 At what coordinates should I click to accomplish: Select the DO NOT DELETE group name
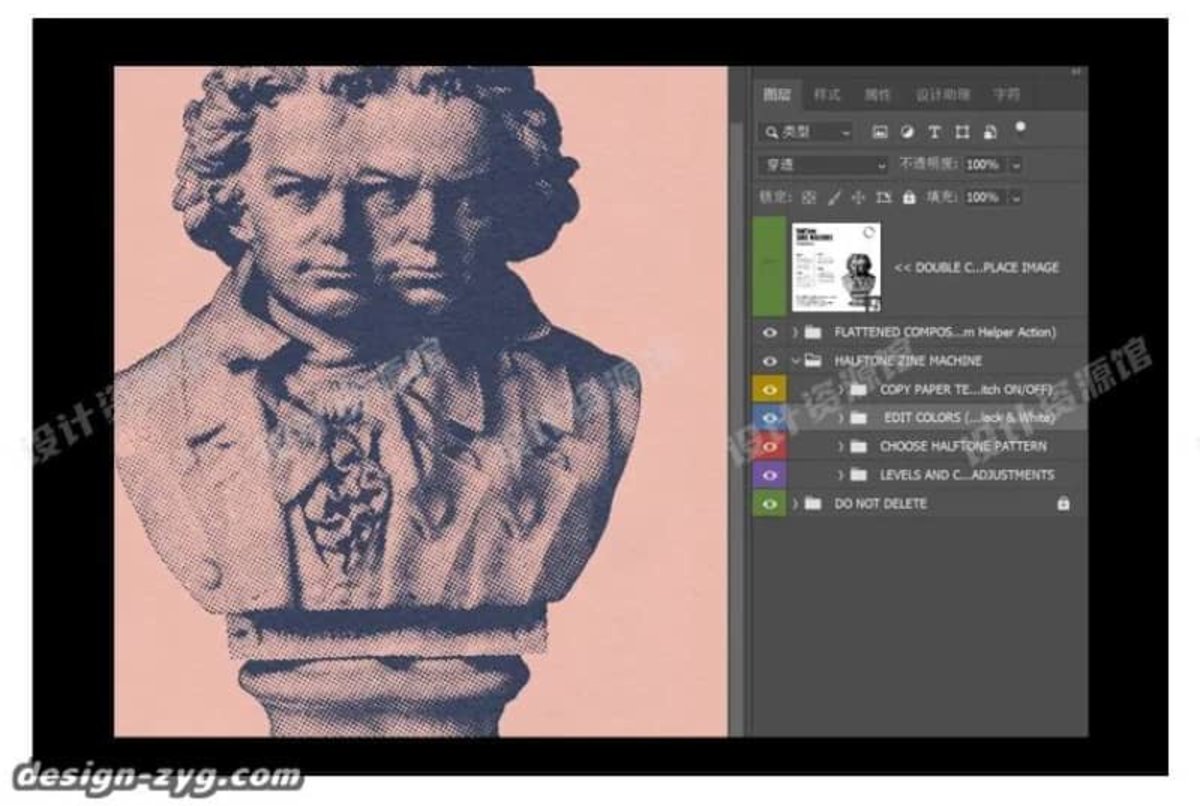880,504
